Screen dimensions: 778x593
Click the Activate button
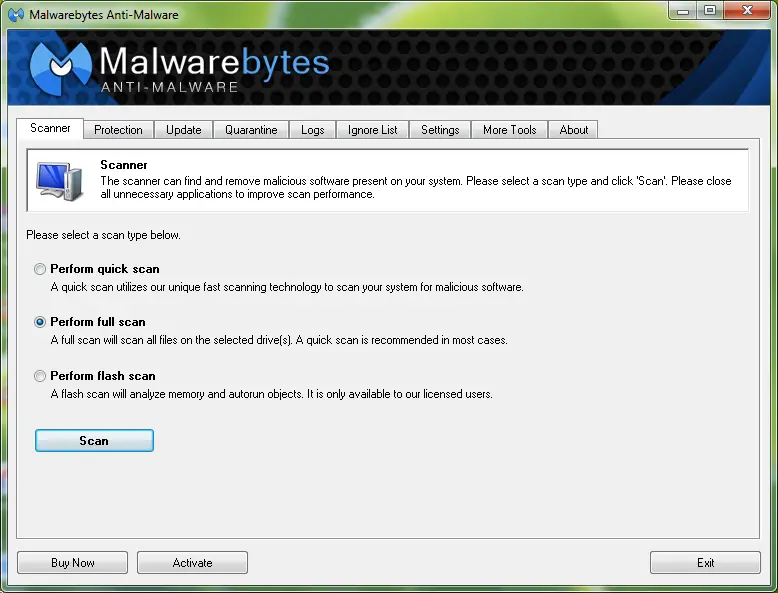(x=193, y=563)
